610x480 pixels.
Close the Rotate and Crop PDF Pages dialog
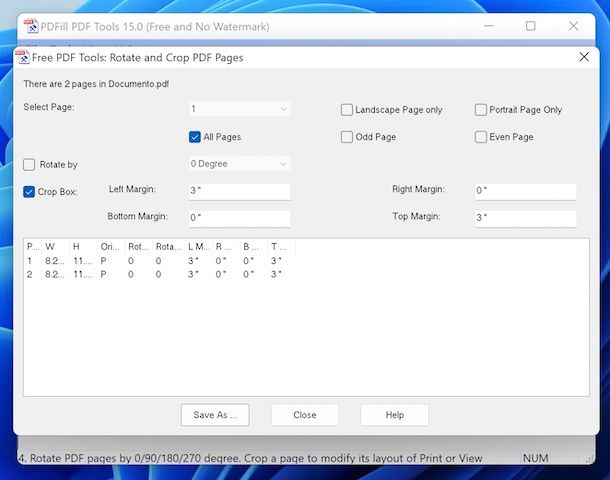(x=584, y=57)
